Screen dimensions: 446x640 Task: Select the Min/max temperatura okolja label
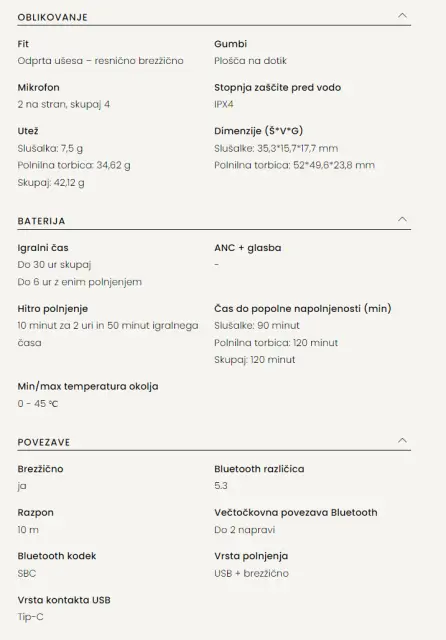pos(88,386)
